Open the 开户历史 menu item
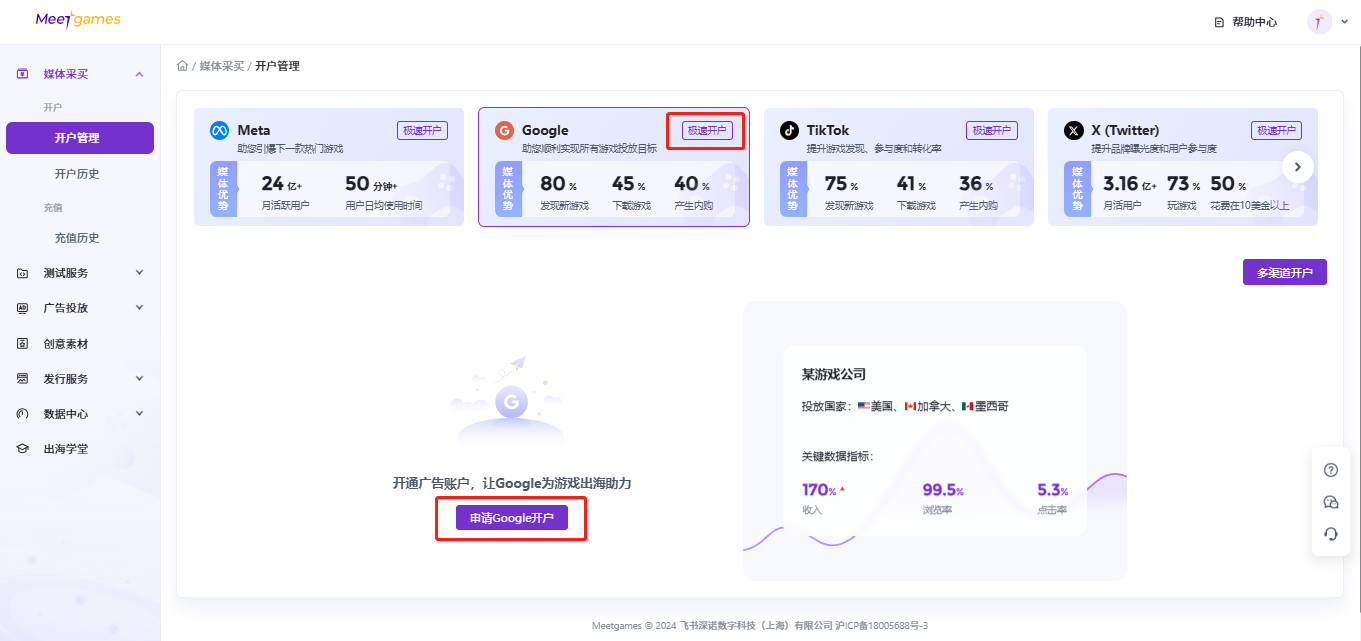This screenshot has height=641, width=1361. coord(80,172)
